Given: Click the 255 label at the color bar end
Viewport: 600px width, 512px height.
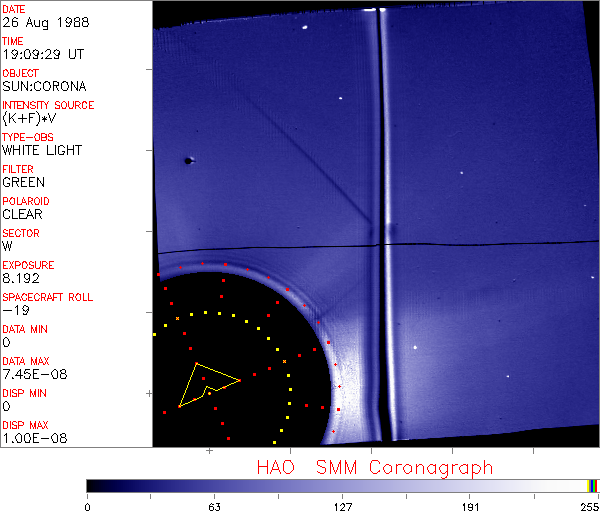Looking at the screenshot, I should click(x=589, y=507).
